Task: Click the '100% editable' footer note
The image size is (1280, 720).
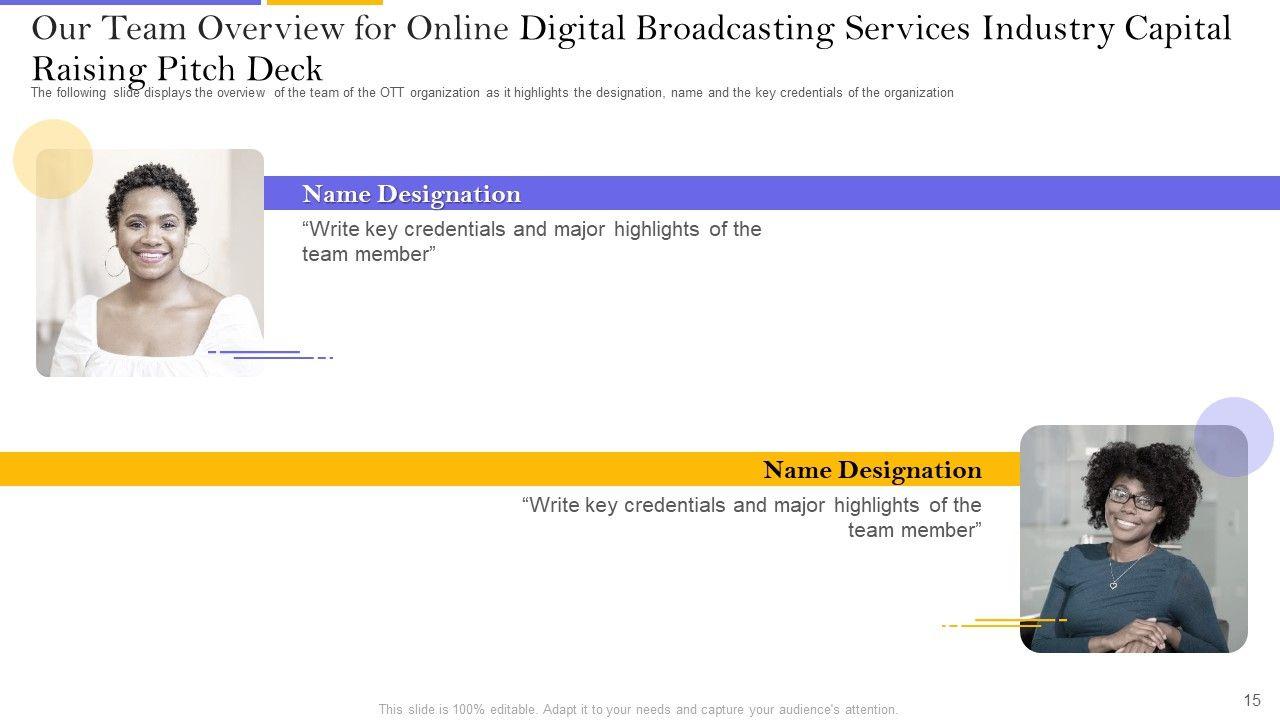Action: pos(638,710)
